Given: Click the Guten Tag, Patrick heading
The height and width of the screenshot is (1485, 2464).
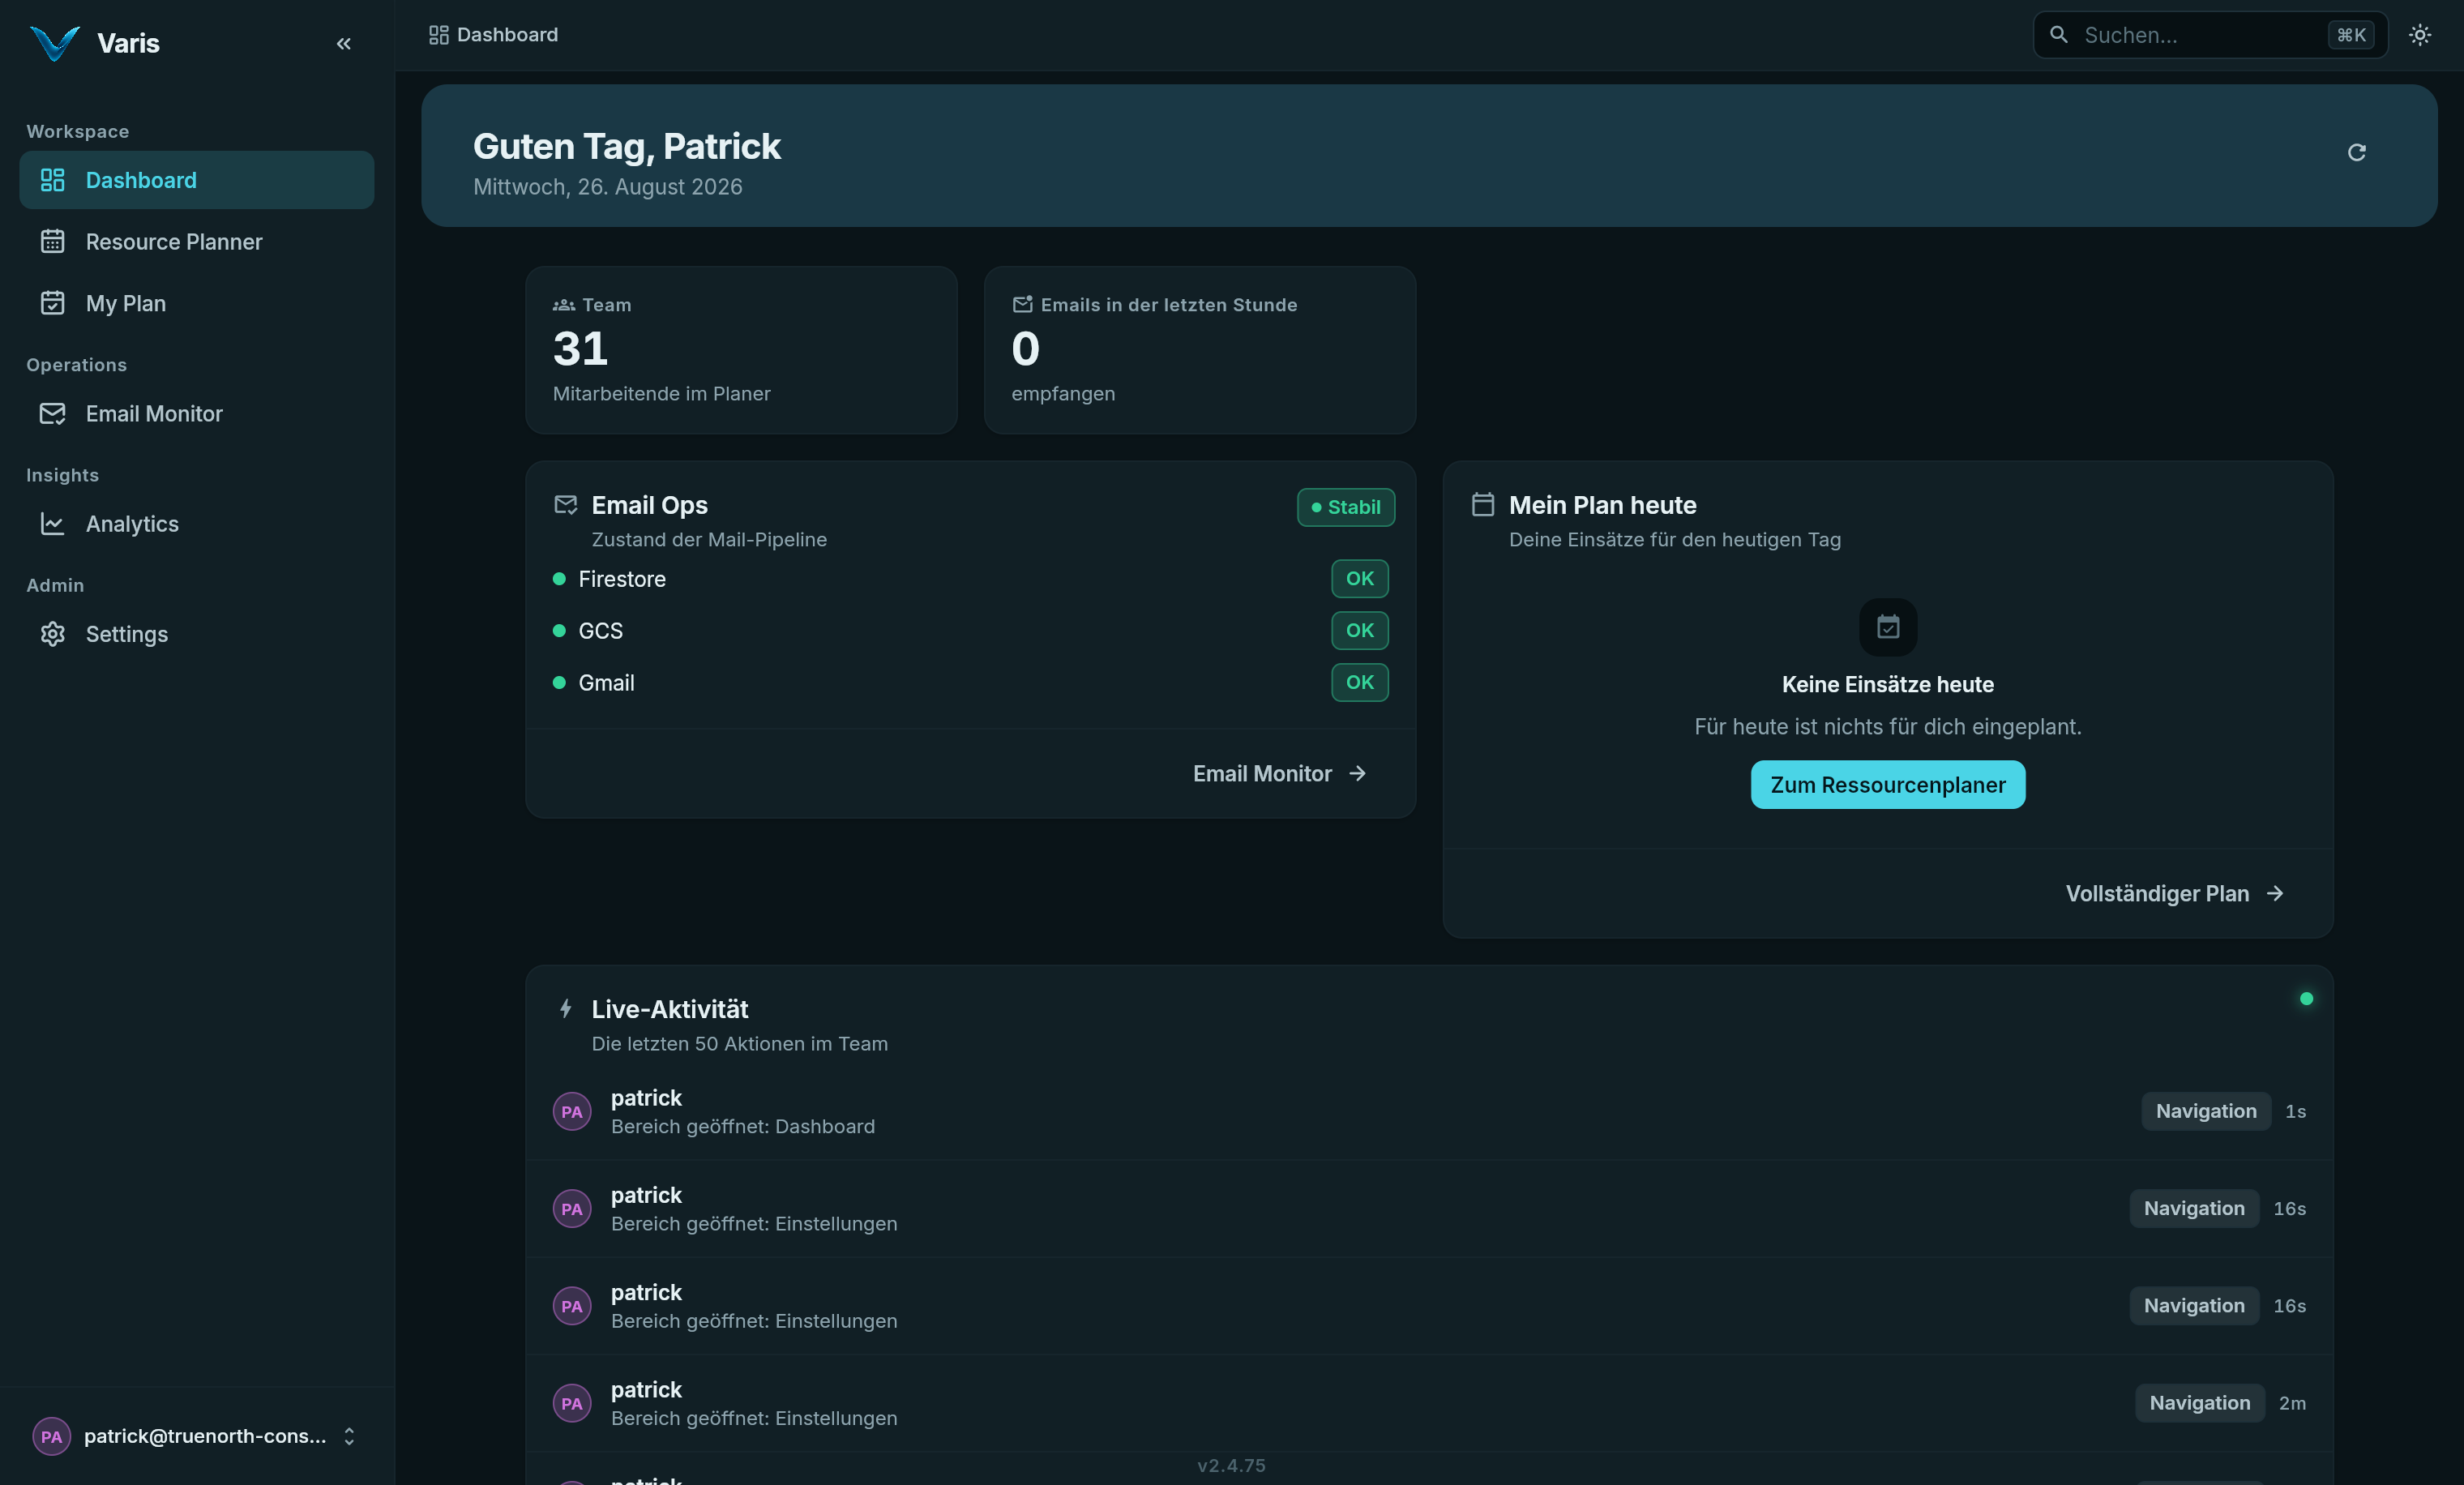Looking at the screenshot, I should 627,146.
